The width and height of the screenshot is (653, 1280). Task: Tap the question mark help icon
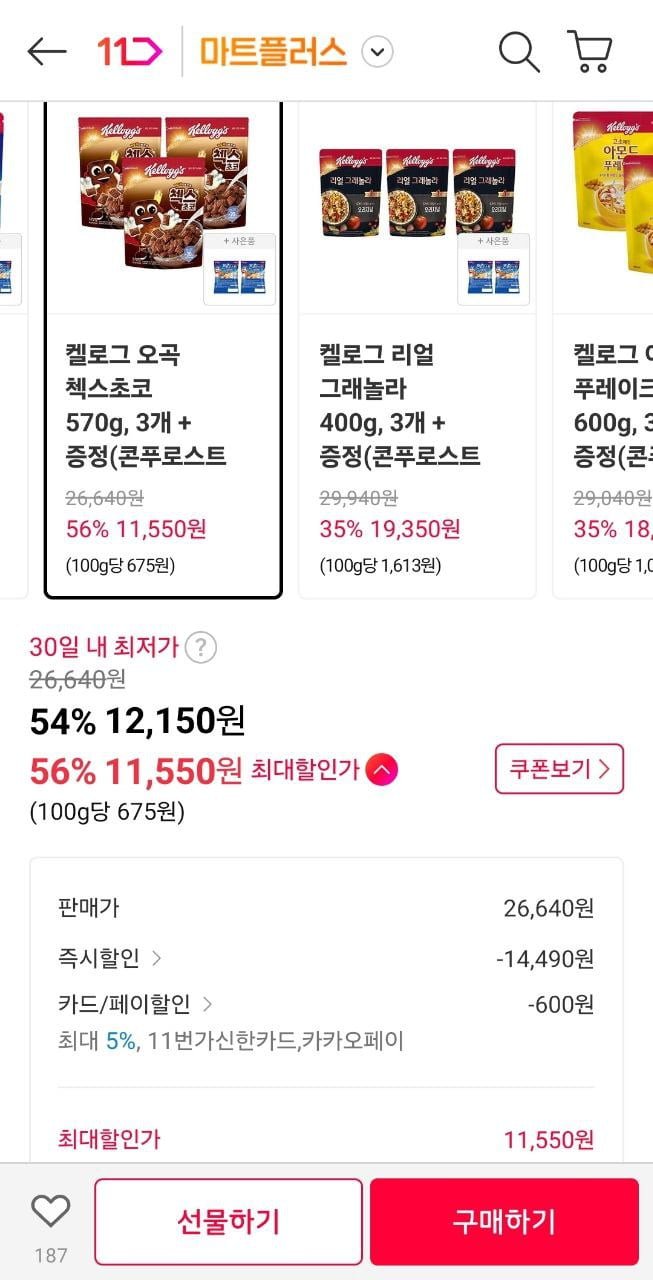[x=201, y=648]
